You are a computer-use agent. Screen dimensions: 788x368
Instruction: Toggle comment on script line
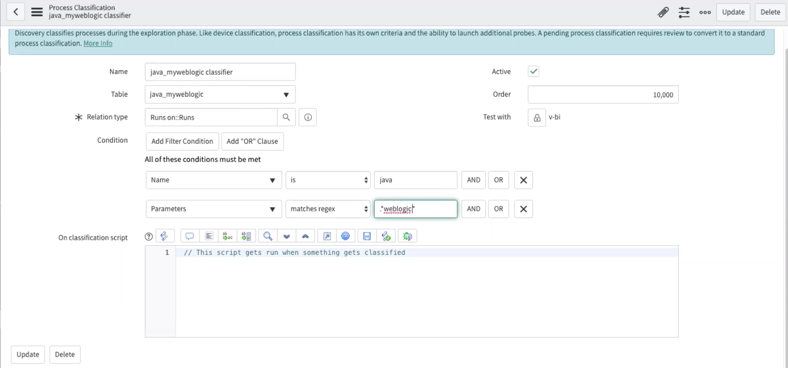coord(190,236)
